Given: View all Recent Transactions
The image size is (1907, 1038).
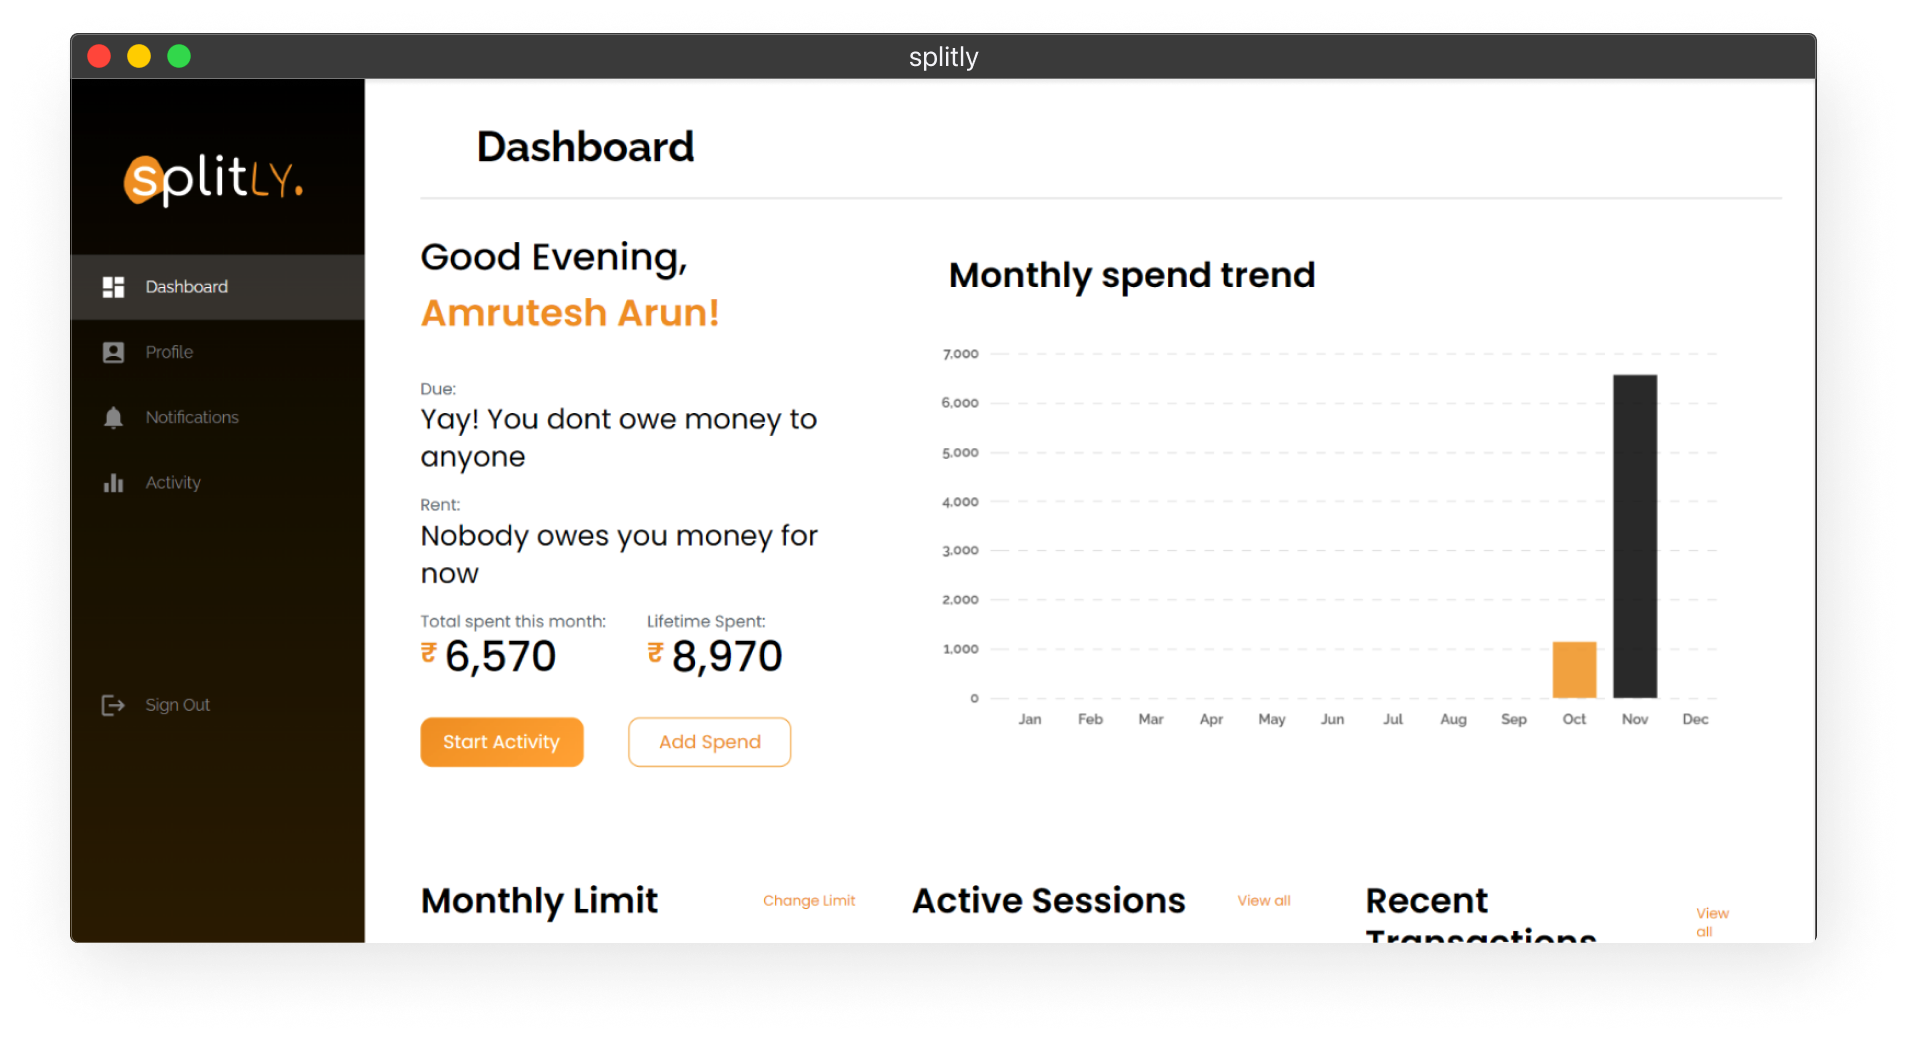Looking at the screenshot, I should [1712, 921].
